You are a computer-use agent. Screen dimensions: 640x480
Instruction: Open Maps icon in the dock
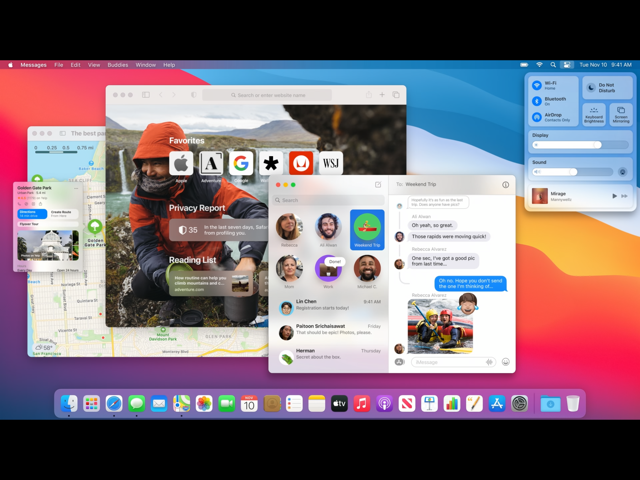[181, 404]
